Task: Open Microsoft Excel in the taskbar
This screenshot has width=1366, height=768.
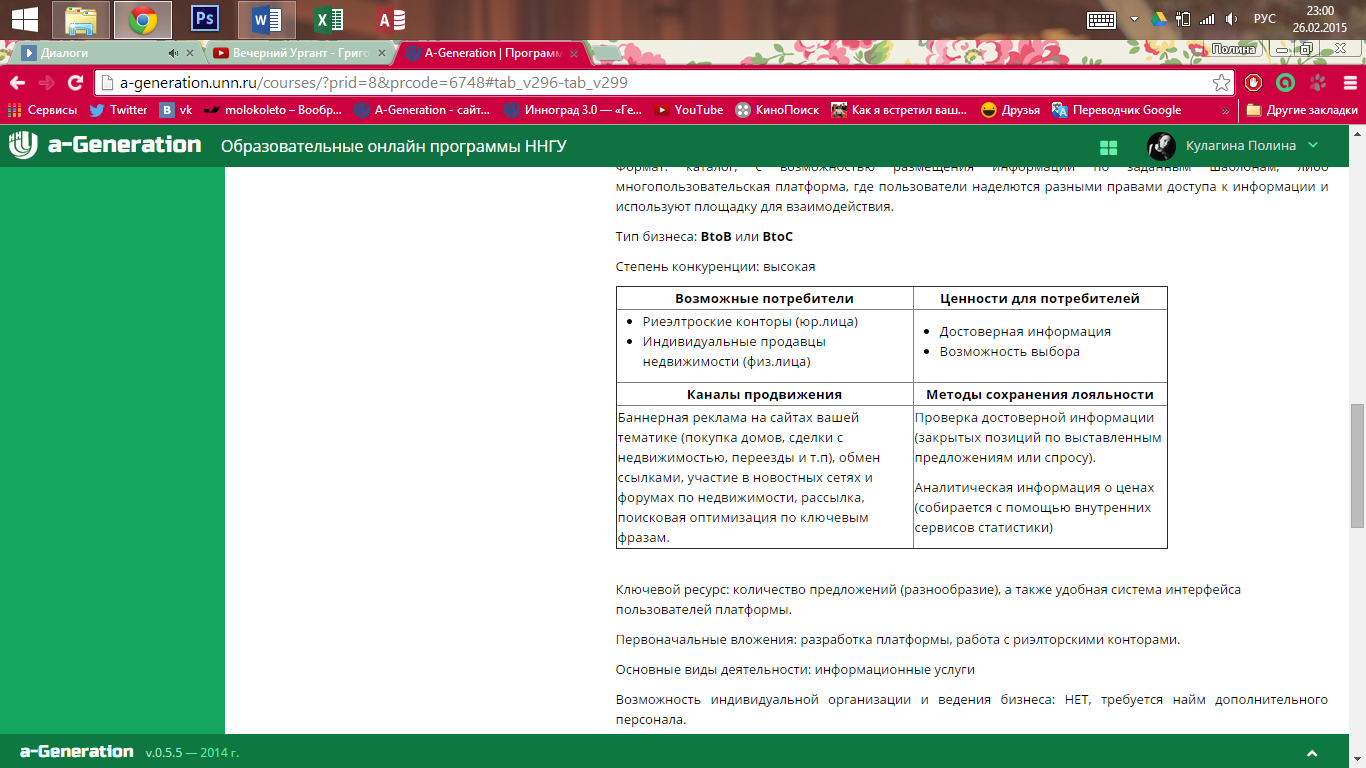Action: pos(326,19)
